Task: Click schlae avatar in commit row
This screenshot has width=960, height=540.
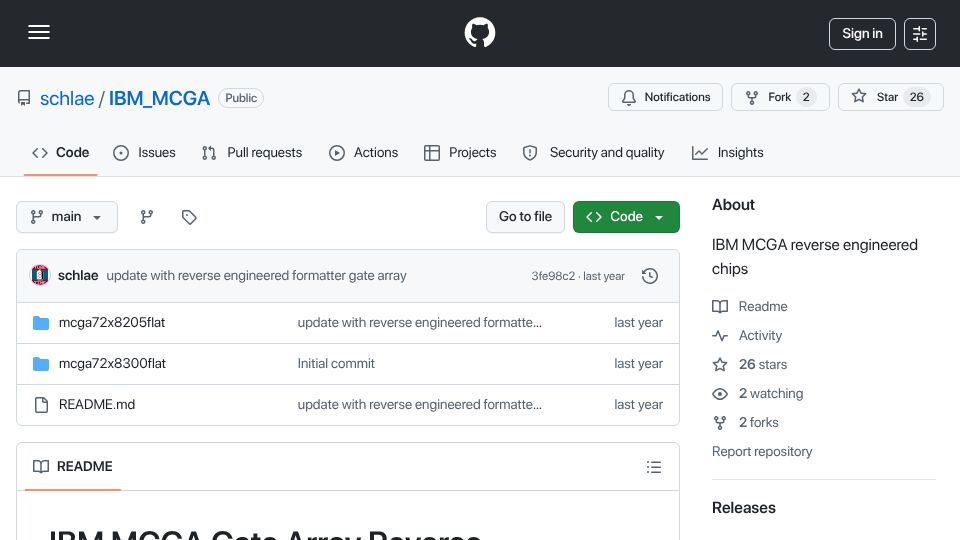Action: tap(40, 276)
